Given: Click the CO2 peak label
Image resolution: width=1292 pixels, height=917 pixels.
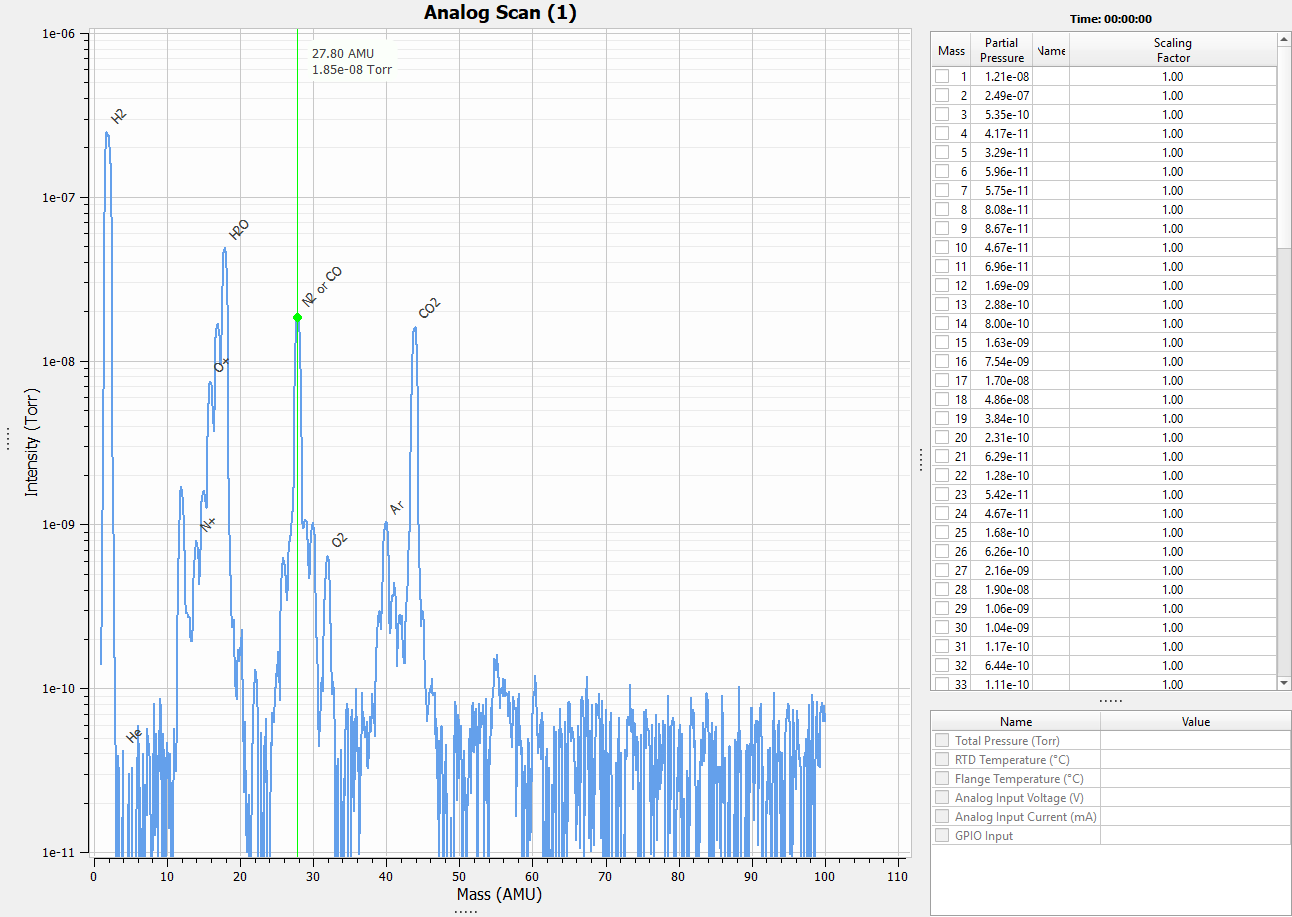Looking at the screenshot, I should click(x=429, y=309).
